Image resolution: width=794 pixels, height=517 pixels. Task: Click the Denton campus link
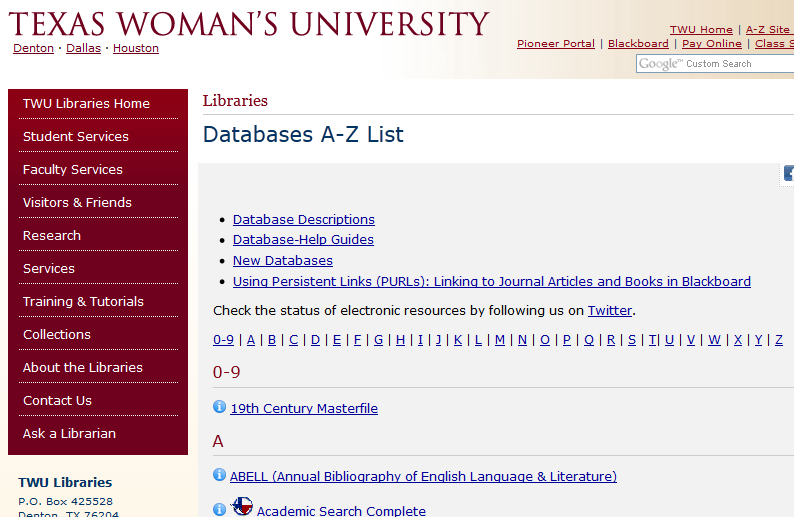coord(33,48)
